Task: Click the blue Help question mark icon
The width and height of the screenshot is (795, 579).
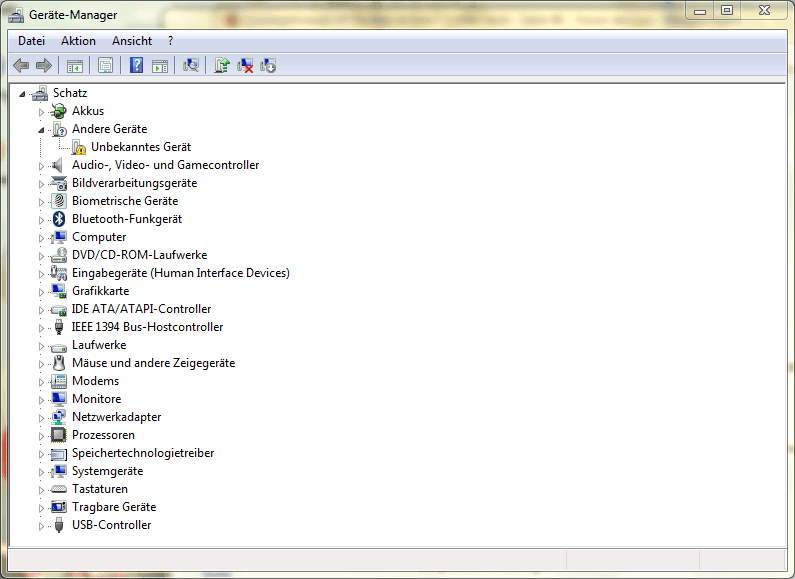Action: [x=136, y=65]
